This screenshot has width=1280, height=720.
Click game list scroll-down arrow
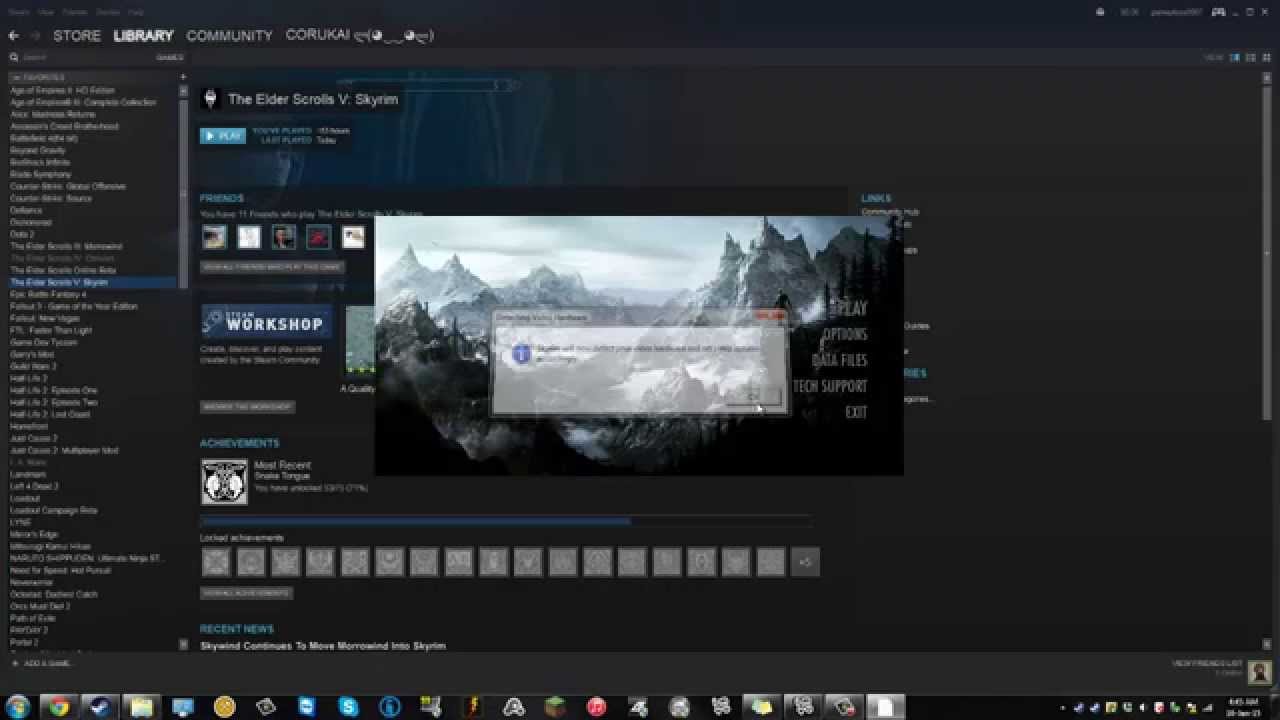click(x=183, y=645)
